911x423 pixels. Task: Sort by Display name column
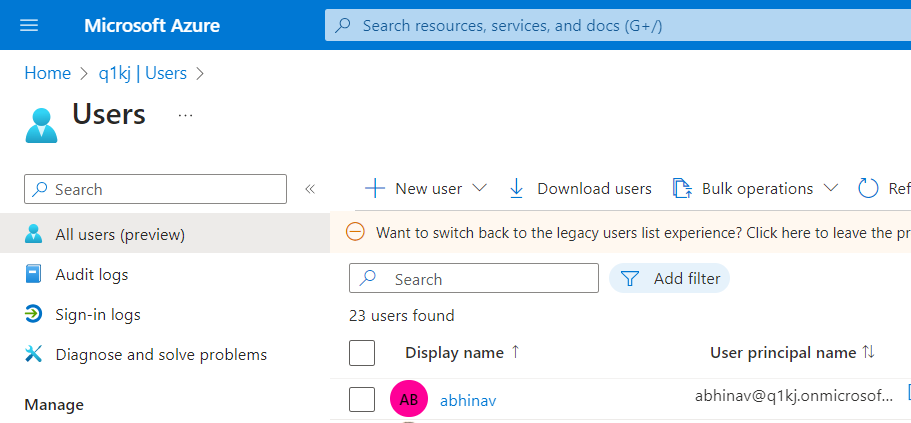(454, 353)
